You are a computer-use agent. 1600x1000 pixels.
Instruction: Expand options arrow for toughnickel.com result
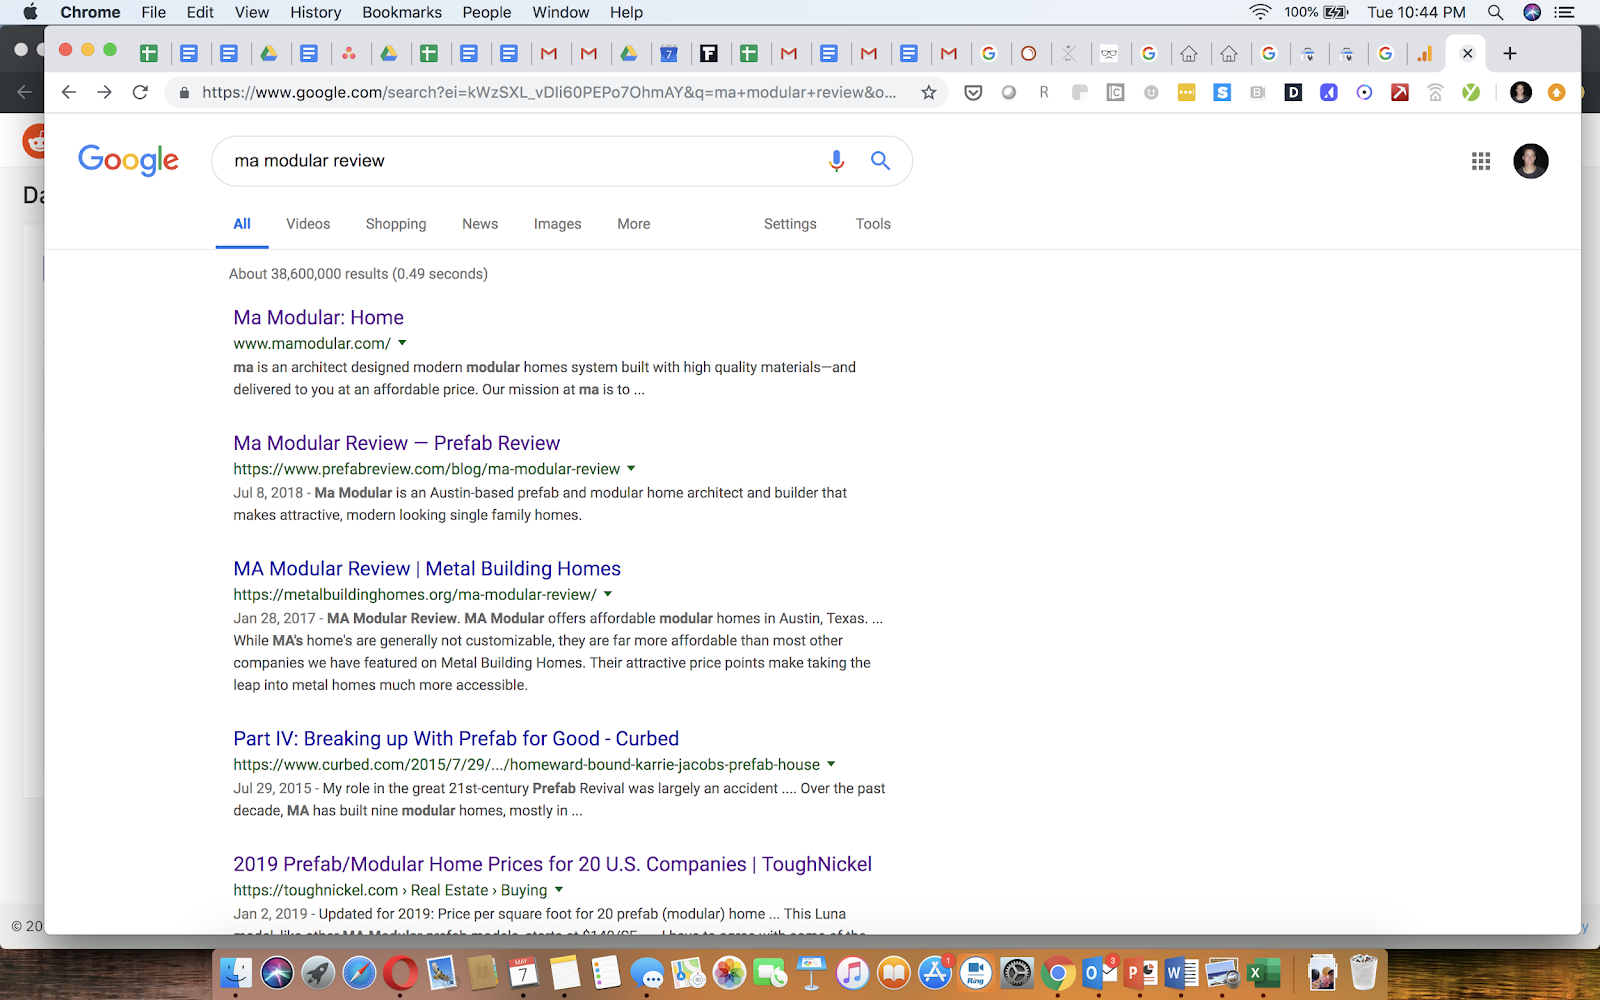[x=559, y=890]
